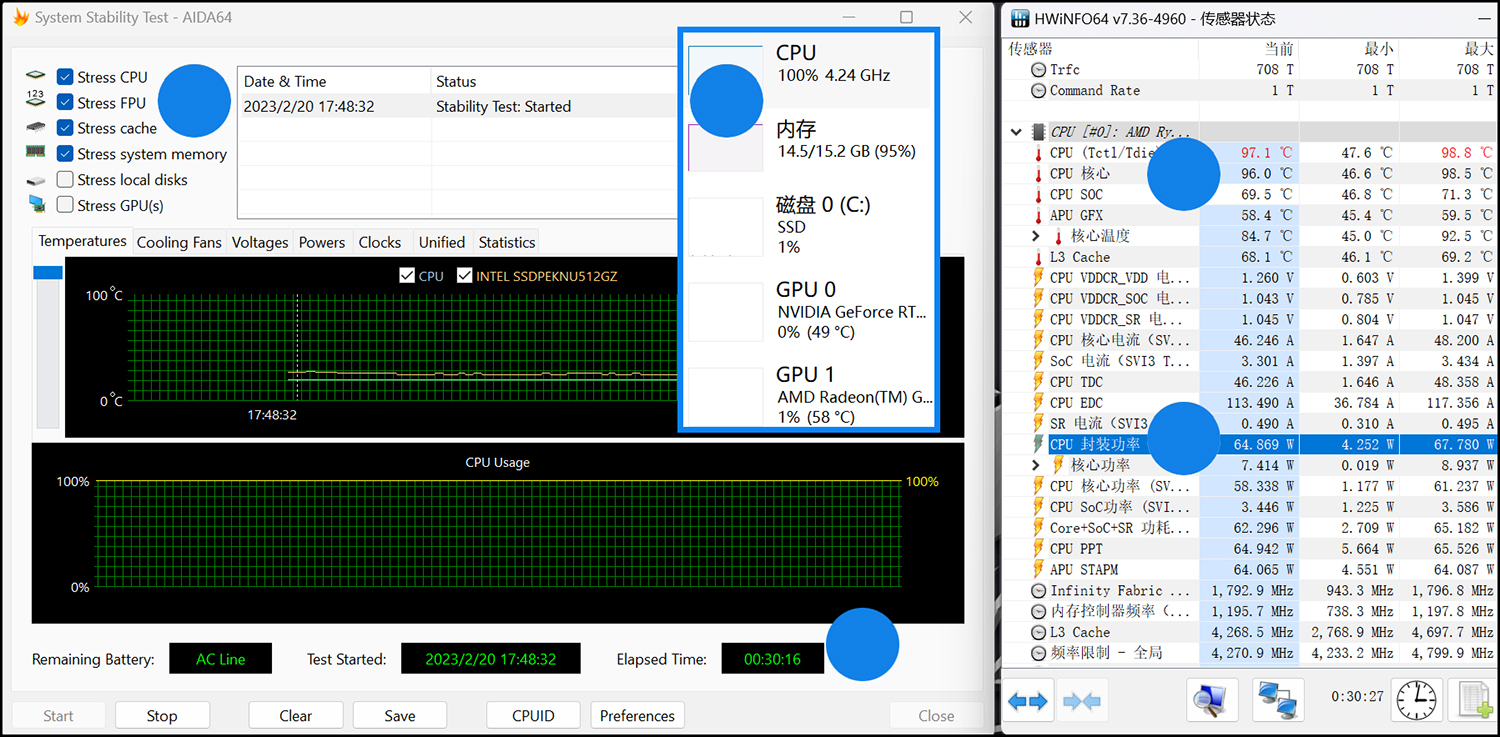The width and height of the screenshot is (1500, 737).
Task: Click the chip icon beside CPU [#0] header
Action: [x=1040, y=132]
